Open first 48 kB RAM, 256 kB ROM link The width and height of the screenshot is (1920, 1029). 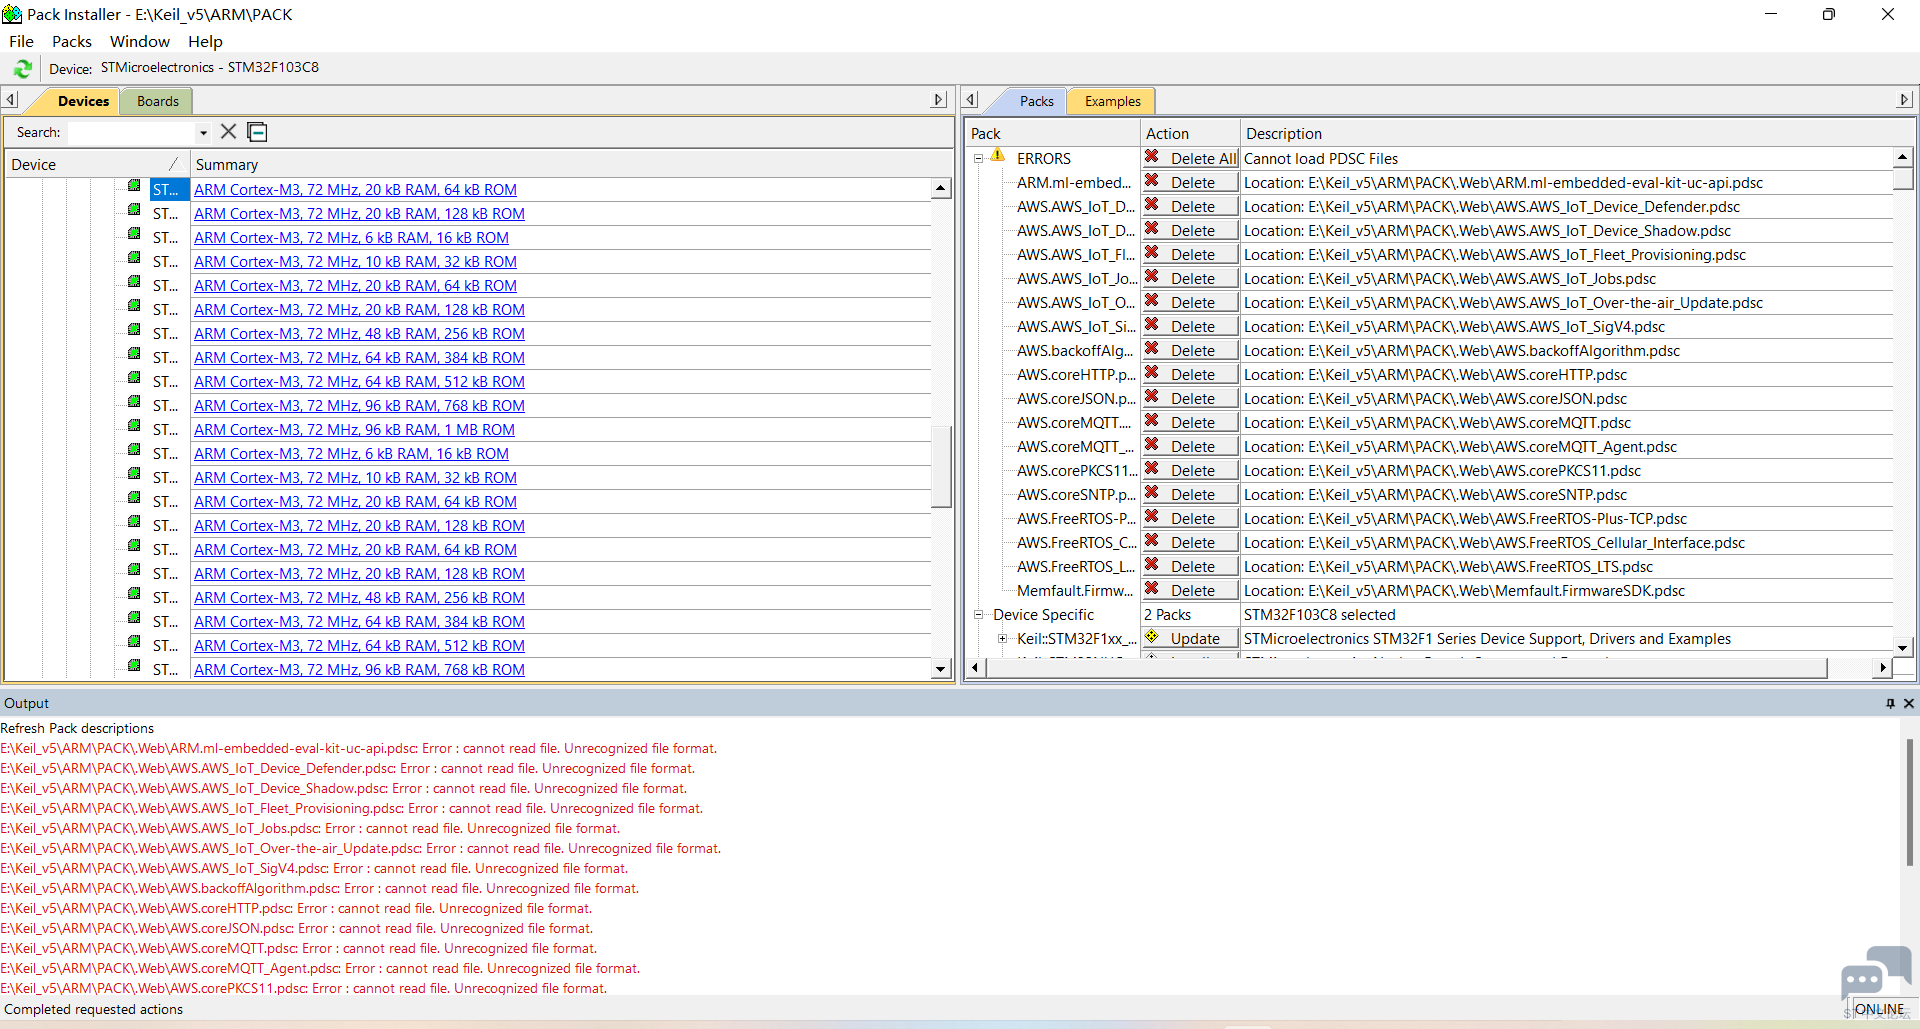pos(359,334)
